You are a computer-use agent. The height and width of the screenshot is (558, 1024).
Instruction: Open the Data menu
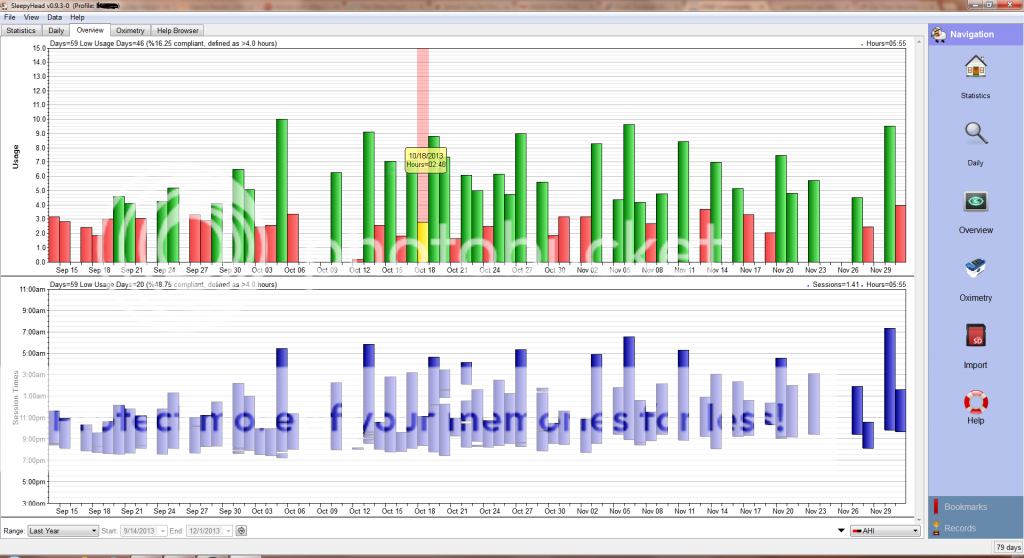click(54, 17)
